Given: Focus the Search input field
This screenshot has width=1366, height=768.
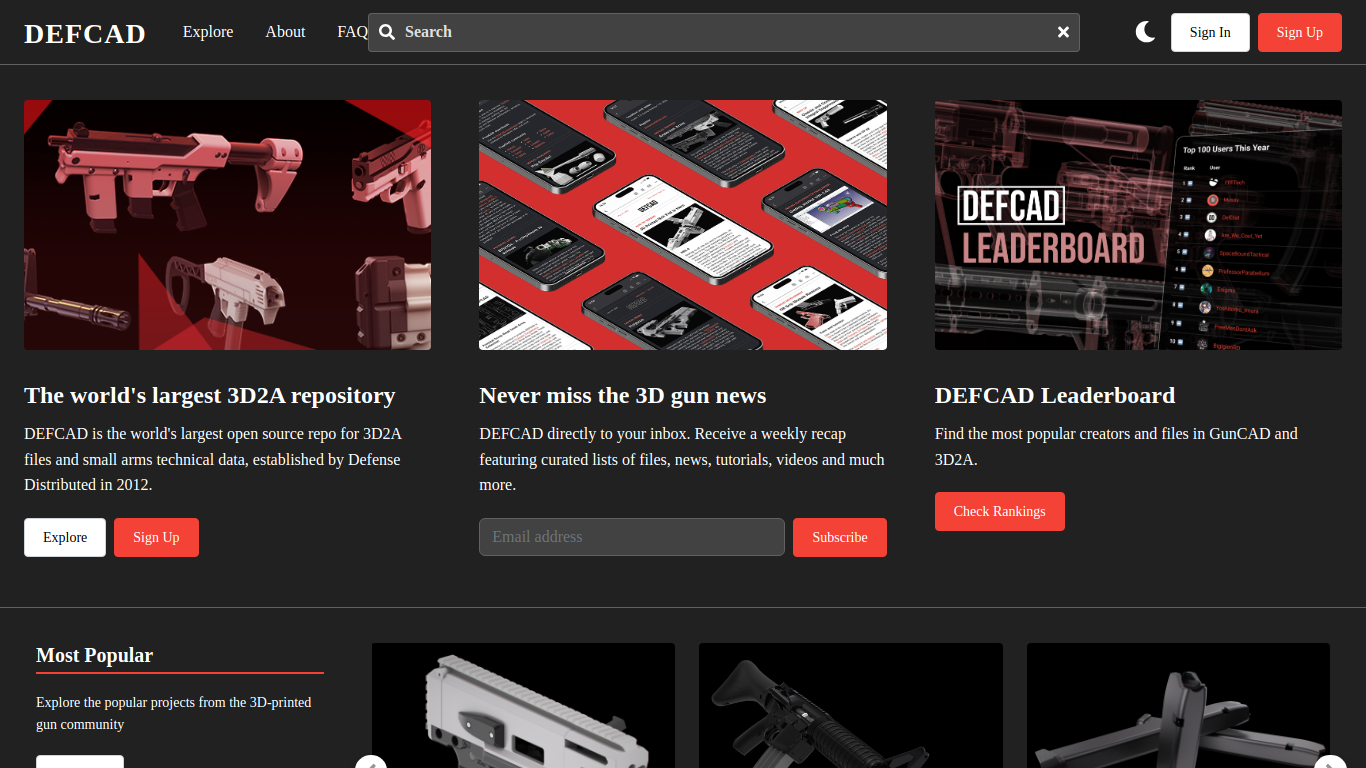Looking at the screenshot, I should (x=724, y=32).
